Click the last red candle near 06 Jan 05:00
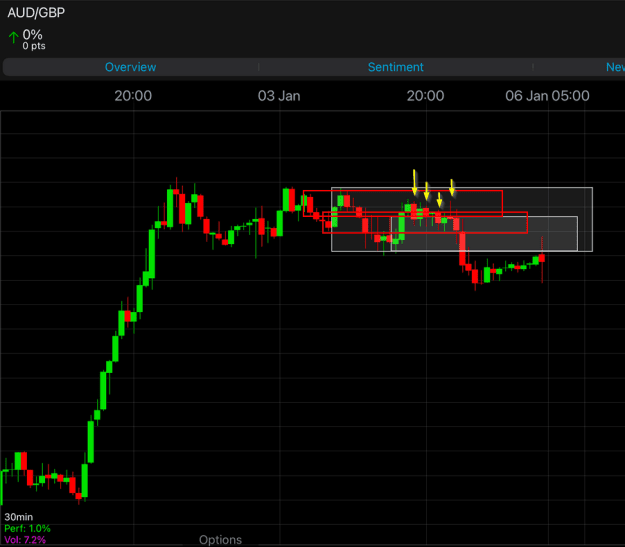The image size is (625, 547). pyautogui.click(x=542, y=258)
